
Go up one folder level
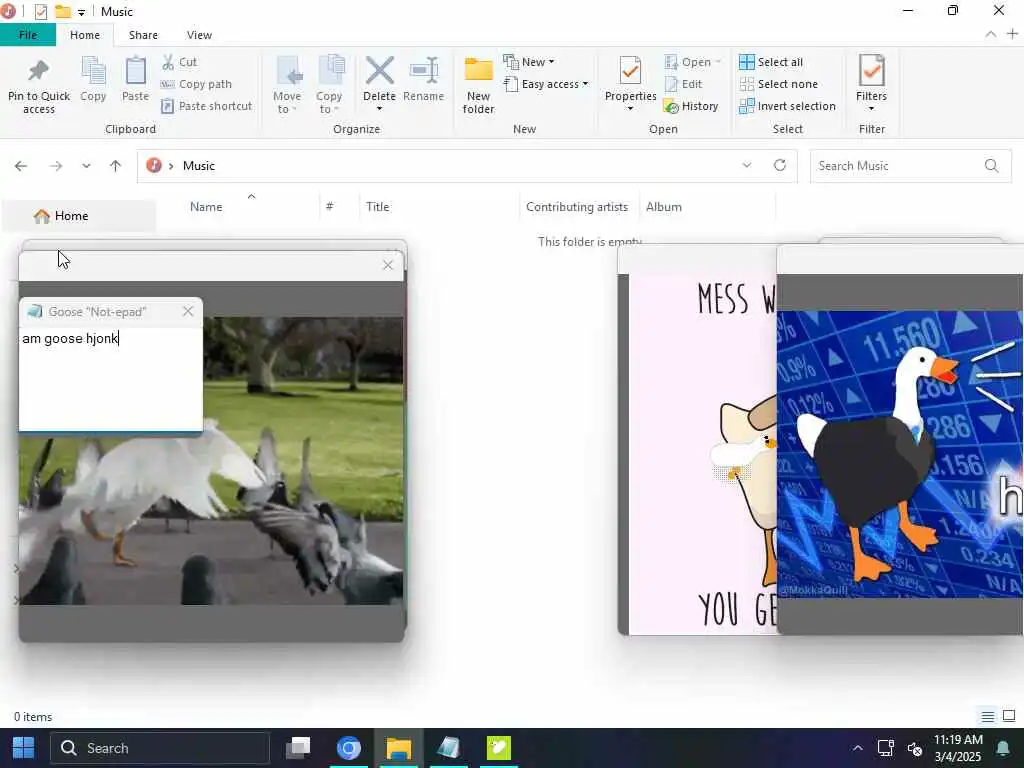click(x=116, y=166)
